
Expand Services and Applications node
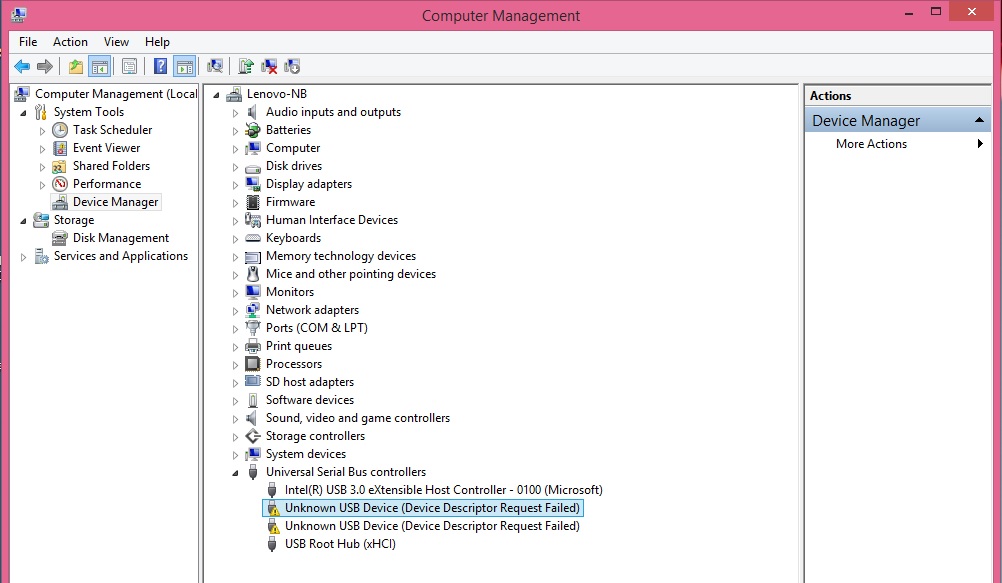[x=23, y=257]
